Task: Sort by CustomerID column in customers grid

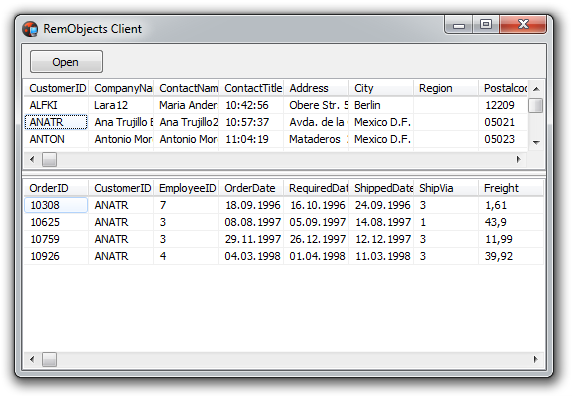Action: pos(56,88)
